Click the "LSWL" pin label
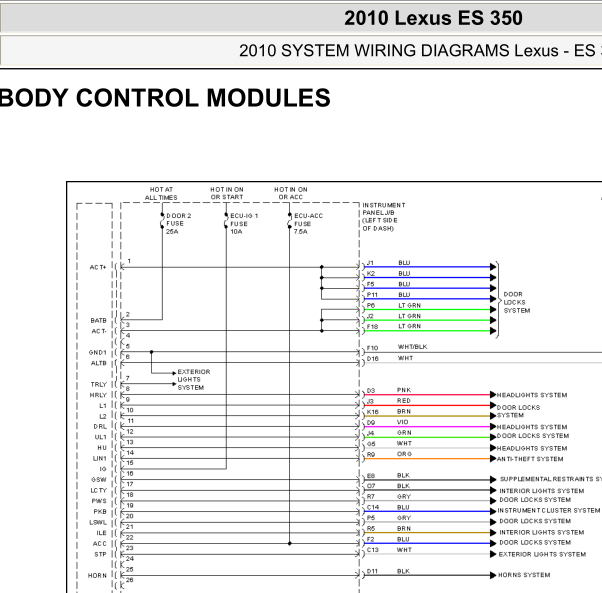602x593 pixels. tap(98, 522)
